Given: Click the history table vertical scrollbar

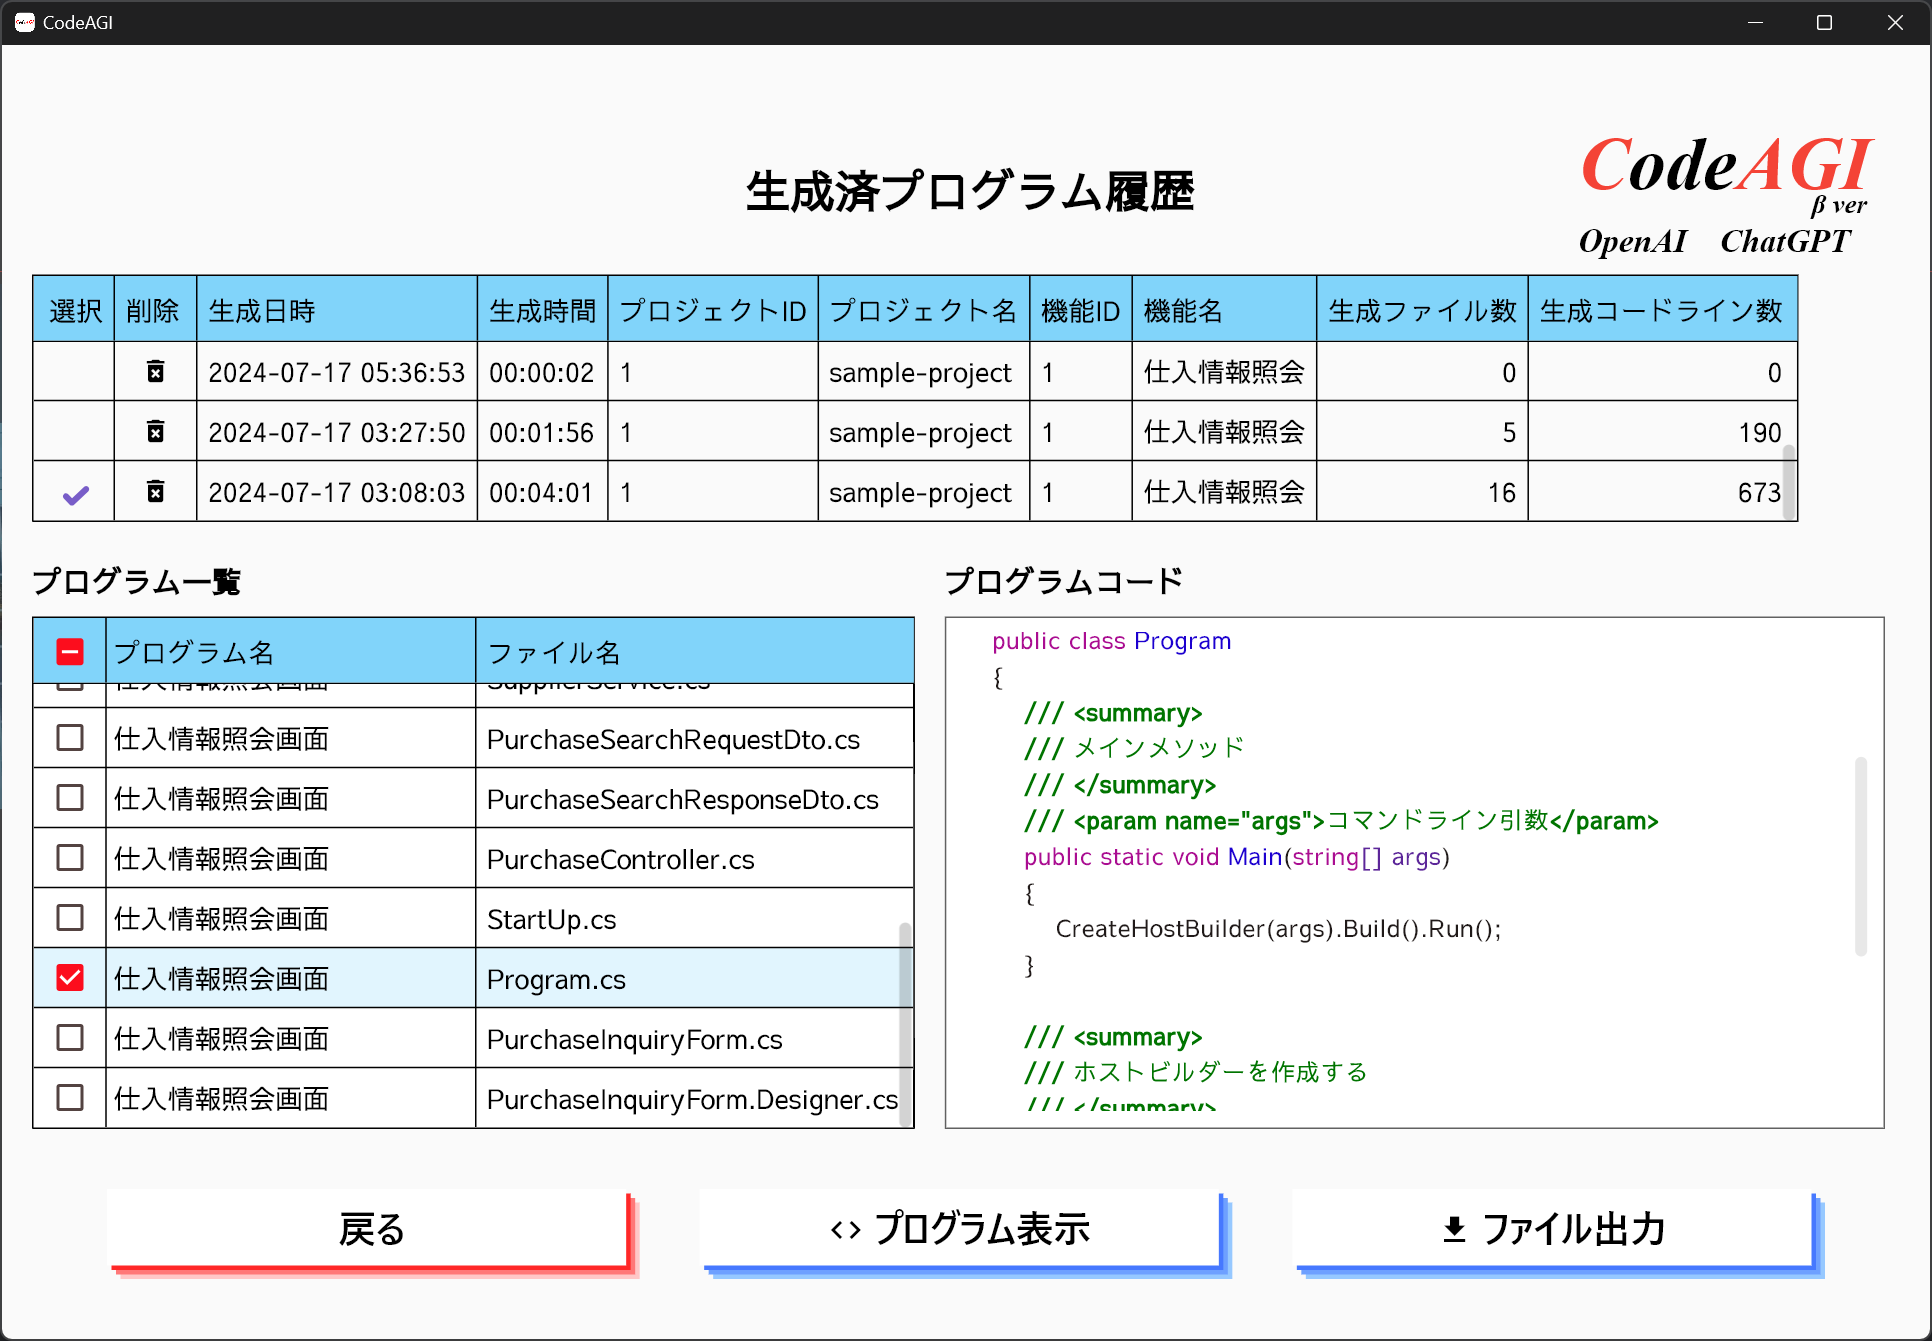Looking at the screenshot, I should click(x=1788, y=482).
